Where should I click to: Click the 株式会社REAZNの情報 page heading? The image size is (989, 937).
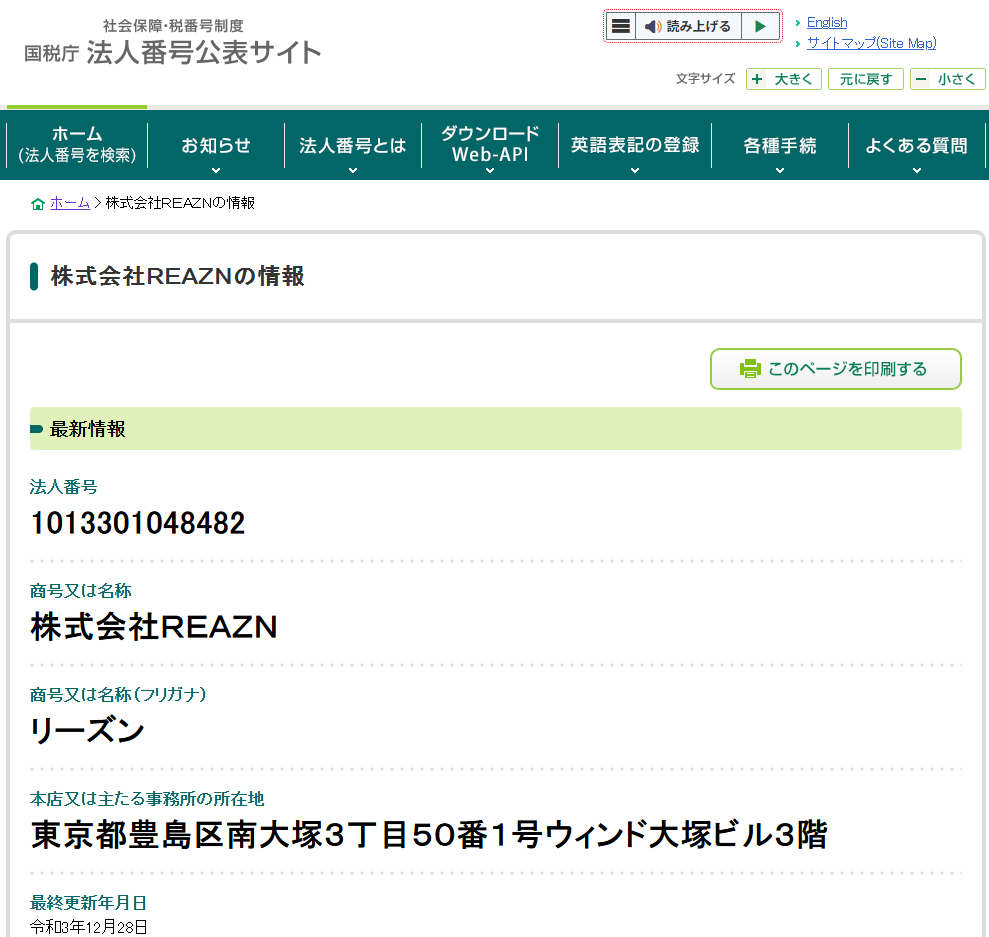coord(178,276)
